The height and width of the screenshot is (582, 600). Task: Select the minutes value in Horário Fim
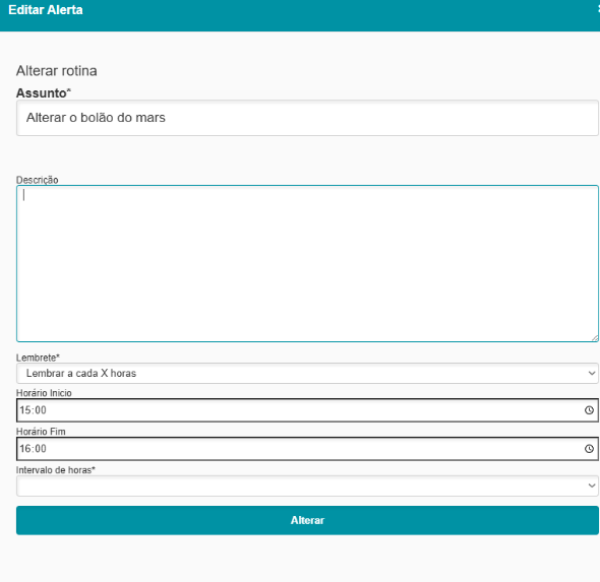coord(41,449)
